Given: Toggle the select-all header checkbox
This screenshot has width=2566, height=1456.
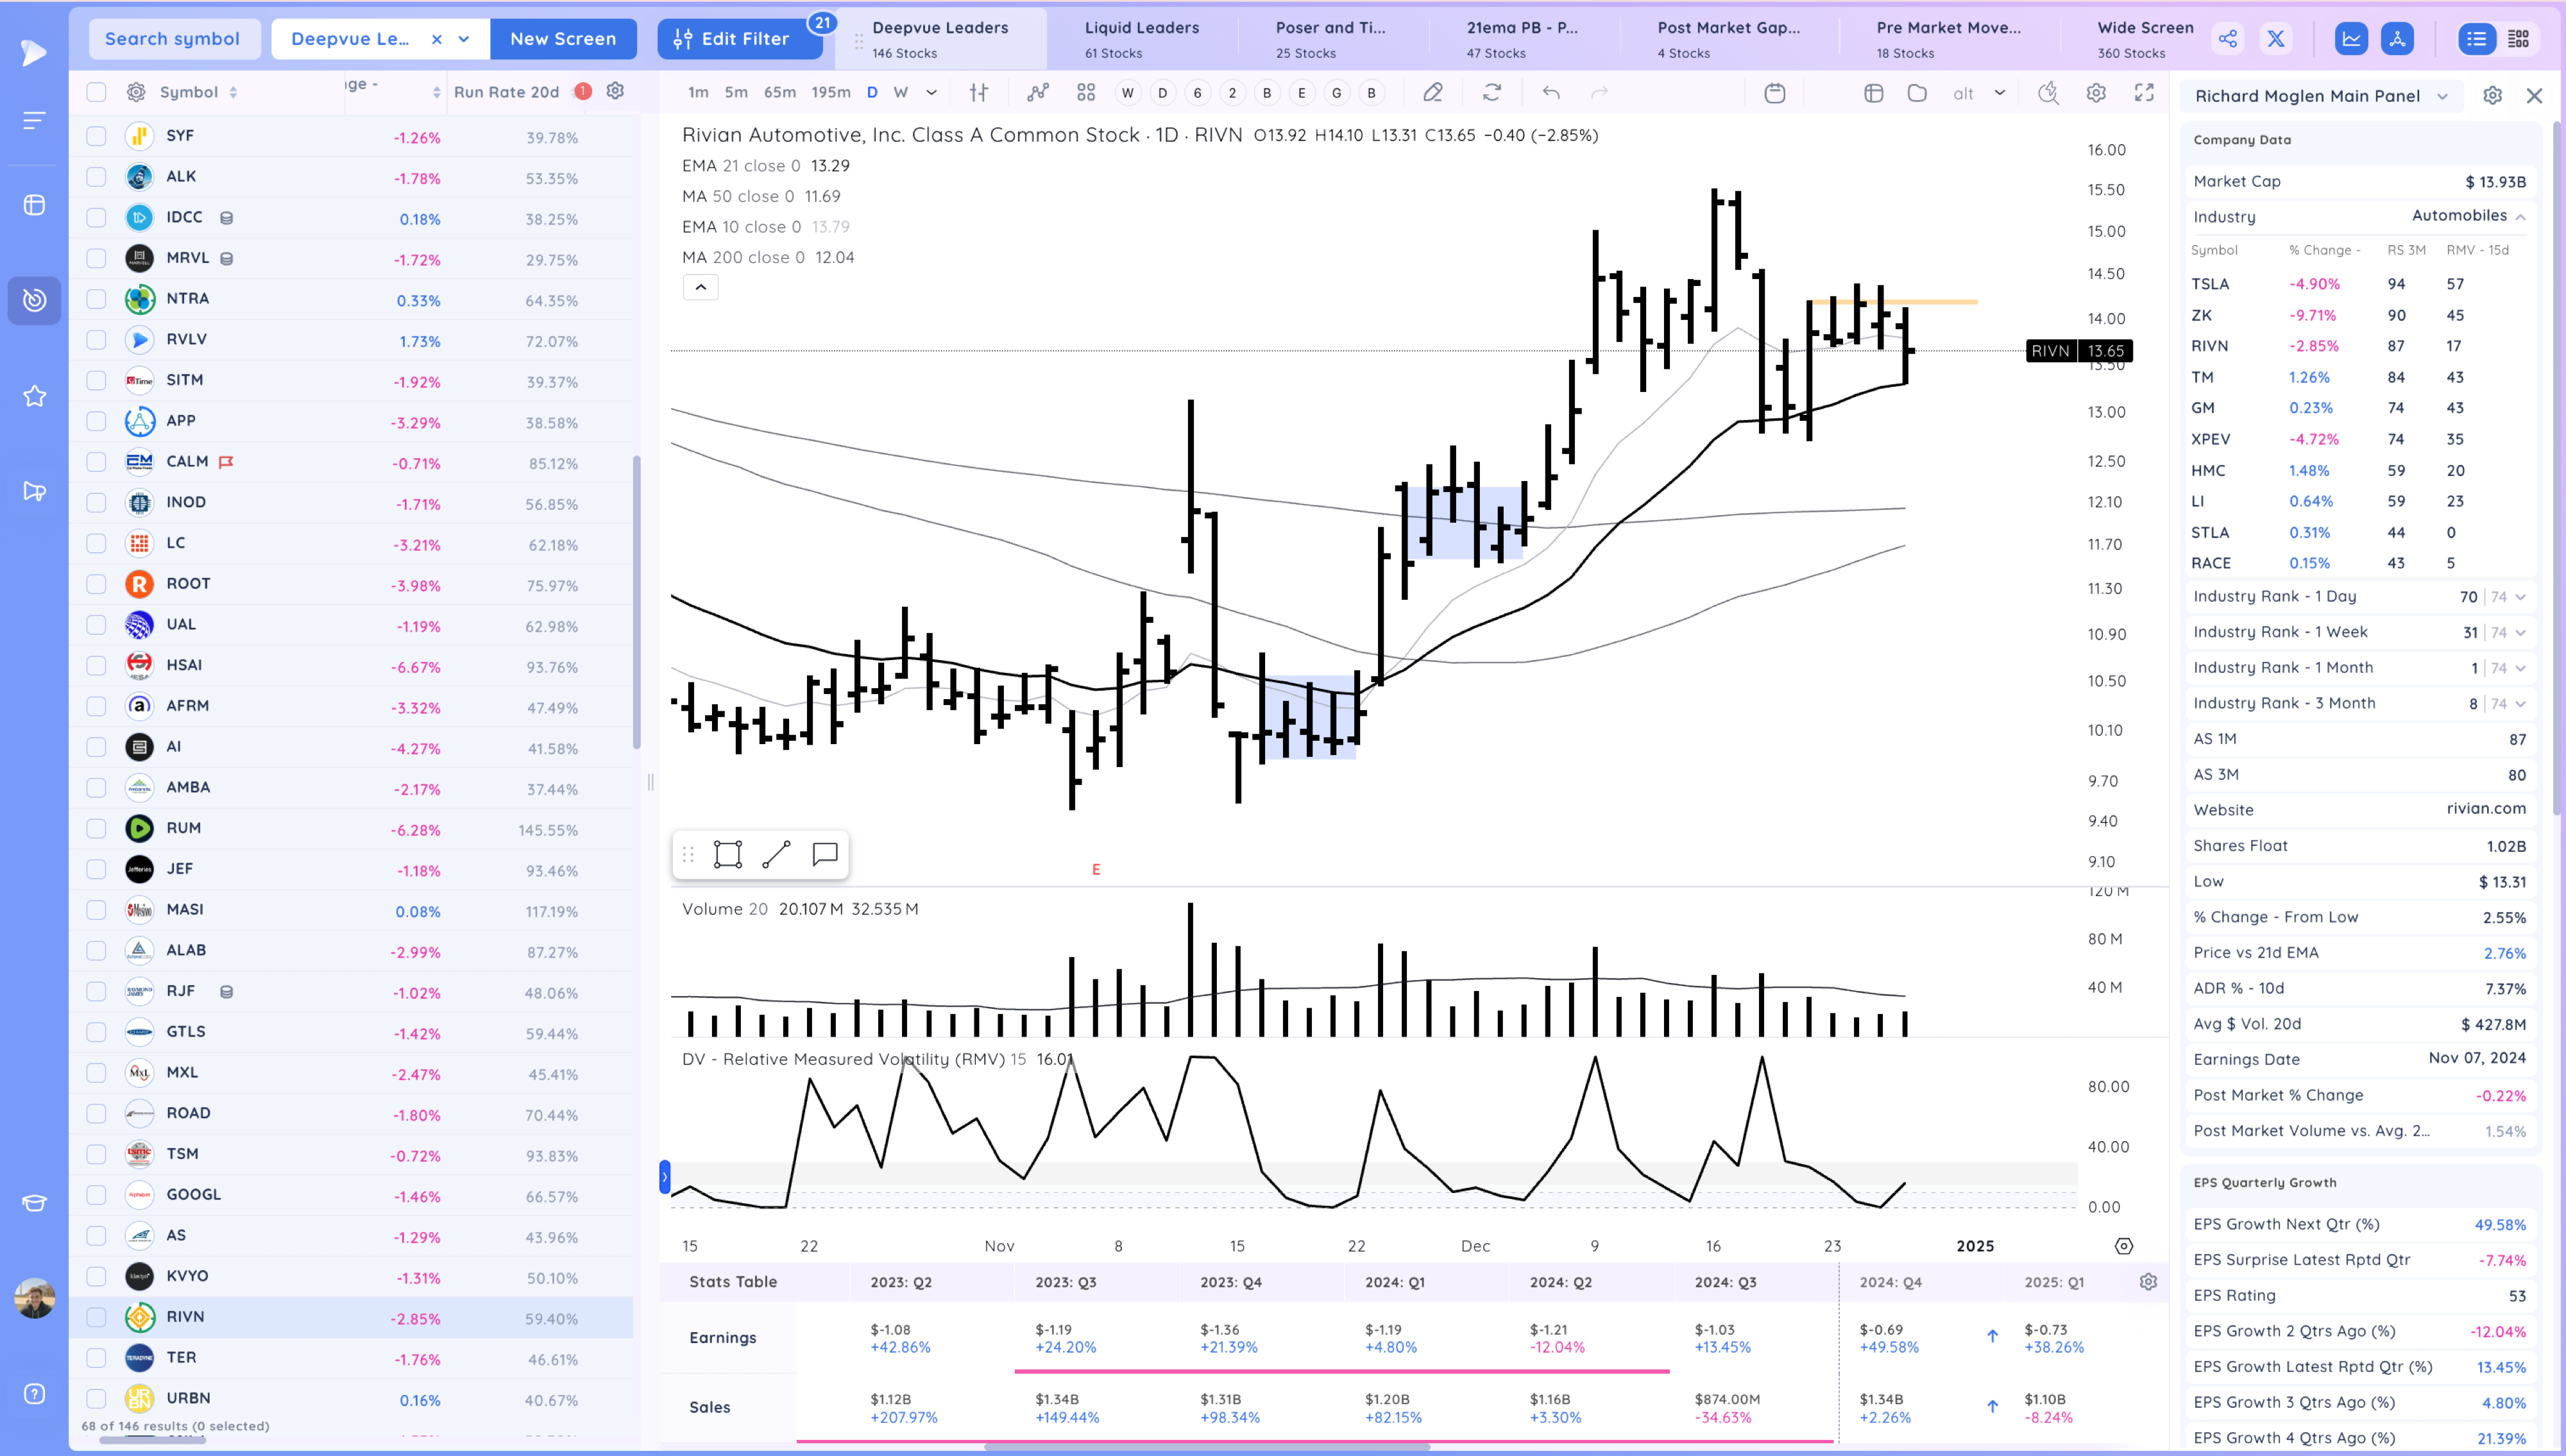Looking at the screenshot, I should tap(96, 92).
